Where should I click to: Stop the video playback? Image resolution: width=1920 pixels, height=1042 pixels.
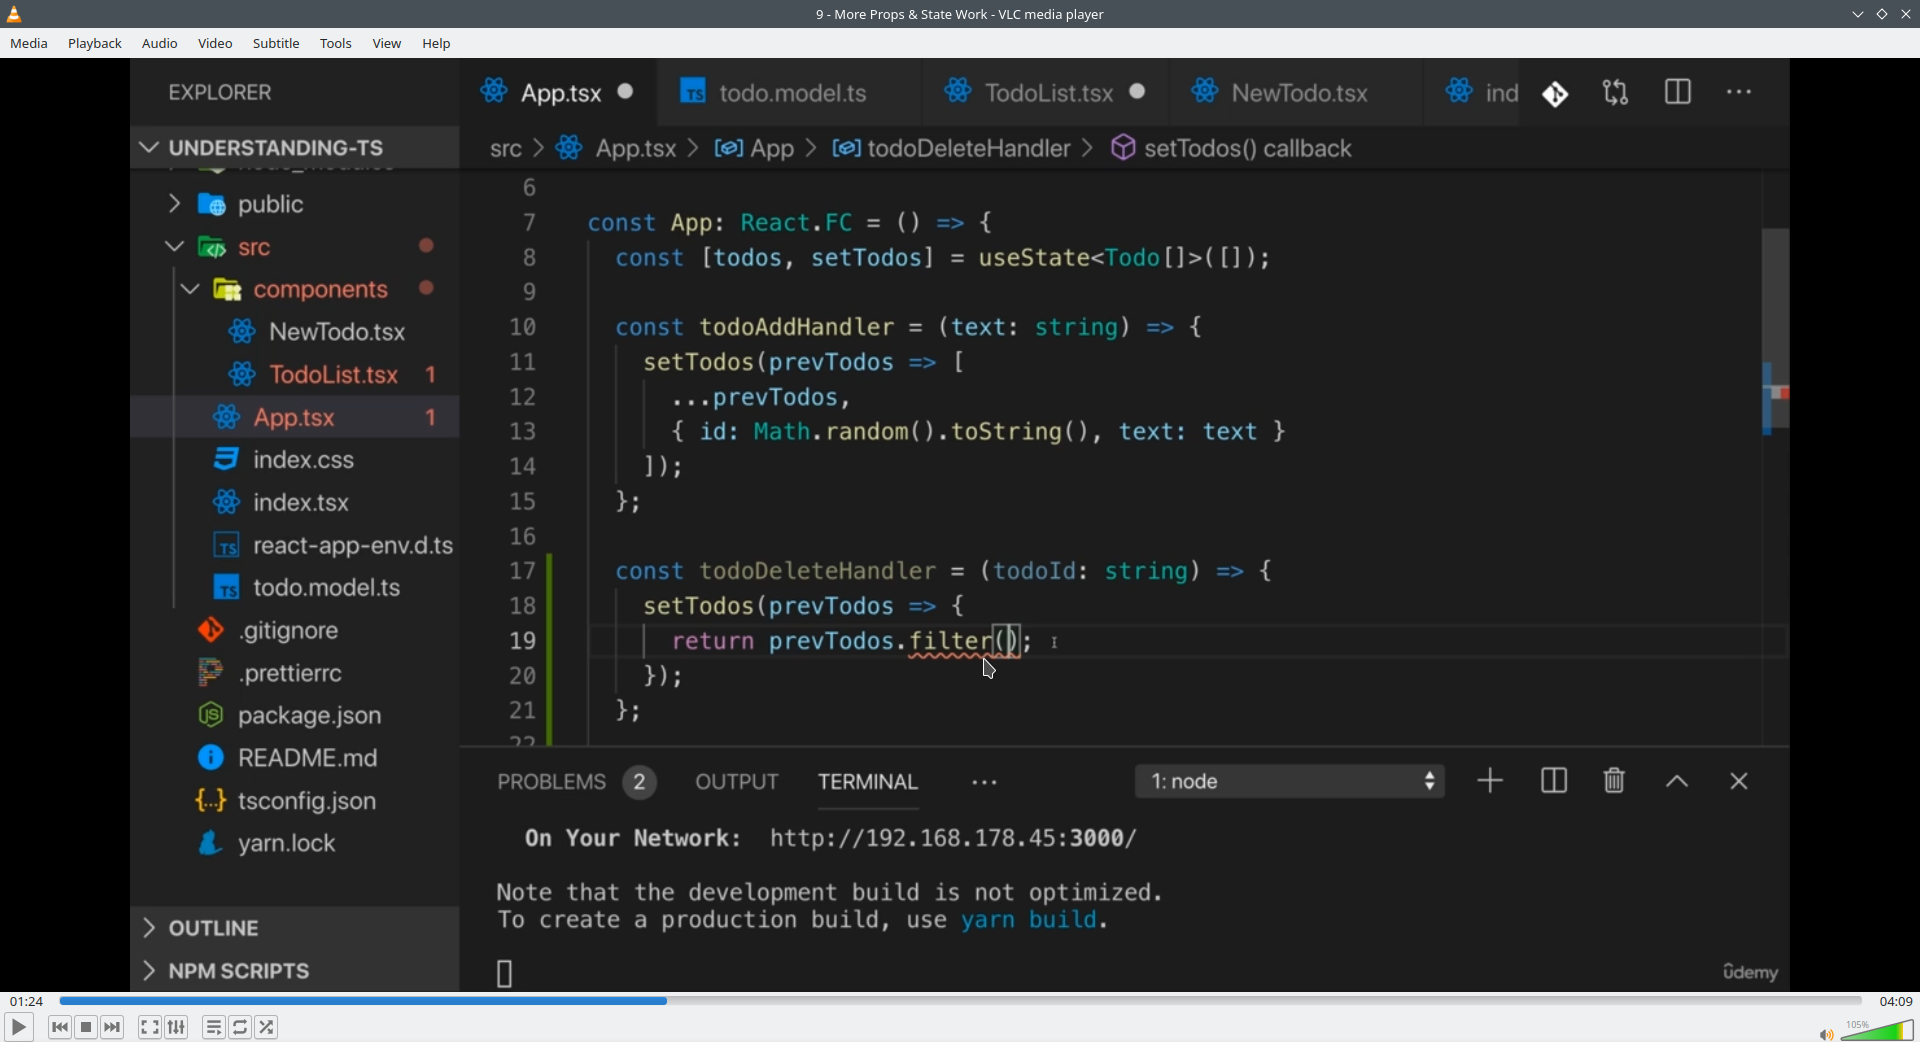(x=87, y=1027)
